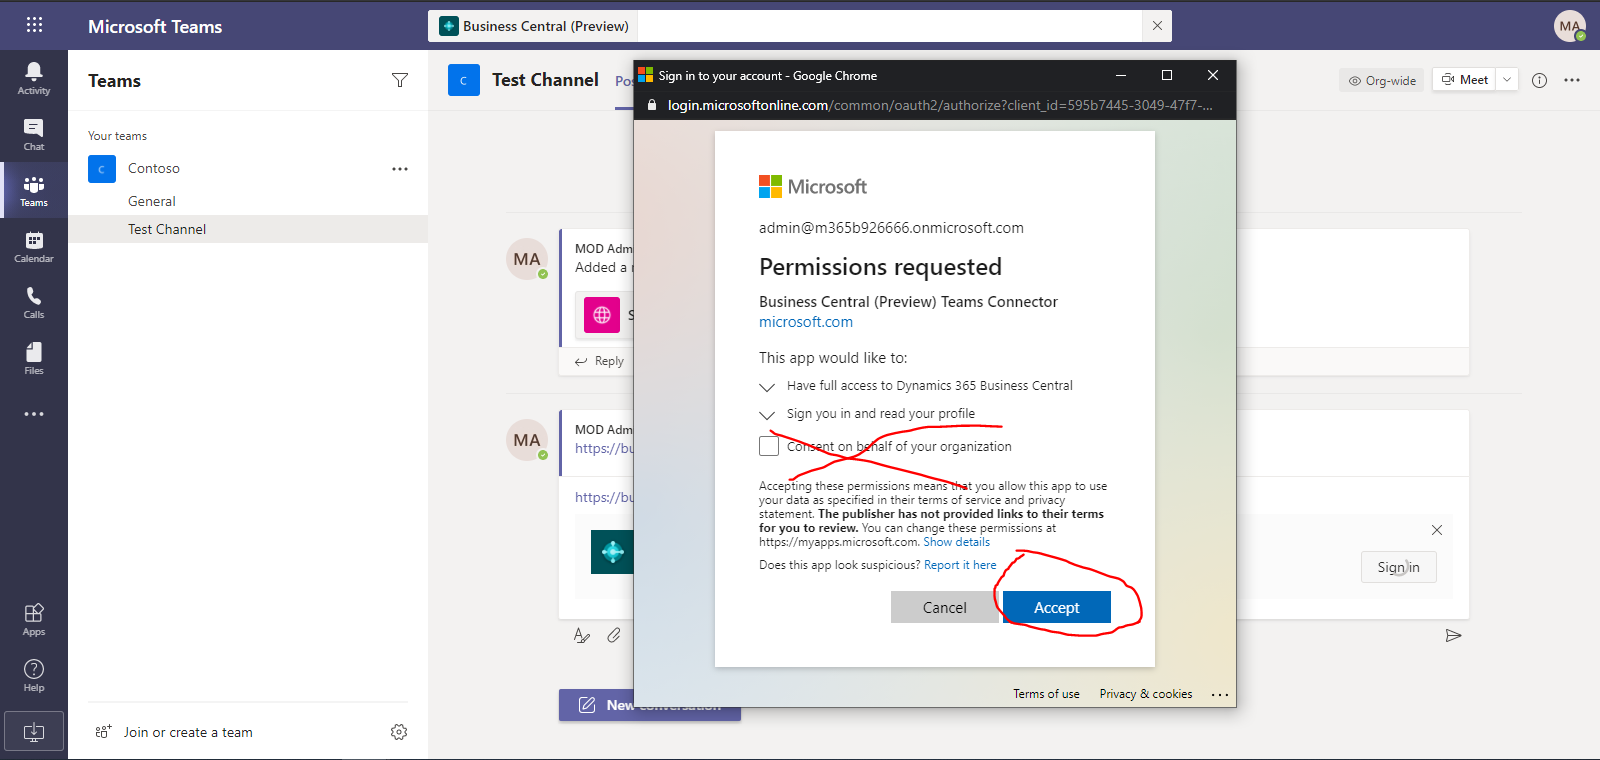Click the app launcher waffle icon
Image resolution: width=1600 pixels, height=760 pixels.
point(34,26)
